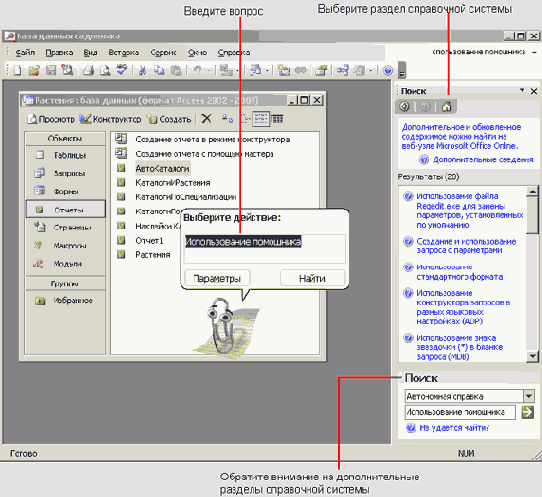The image size is (542, 497).
Task: Click the Open folder toolbar icon
Action: [x=34, y=71]
